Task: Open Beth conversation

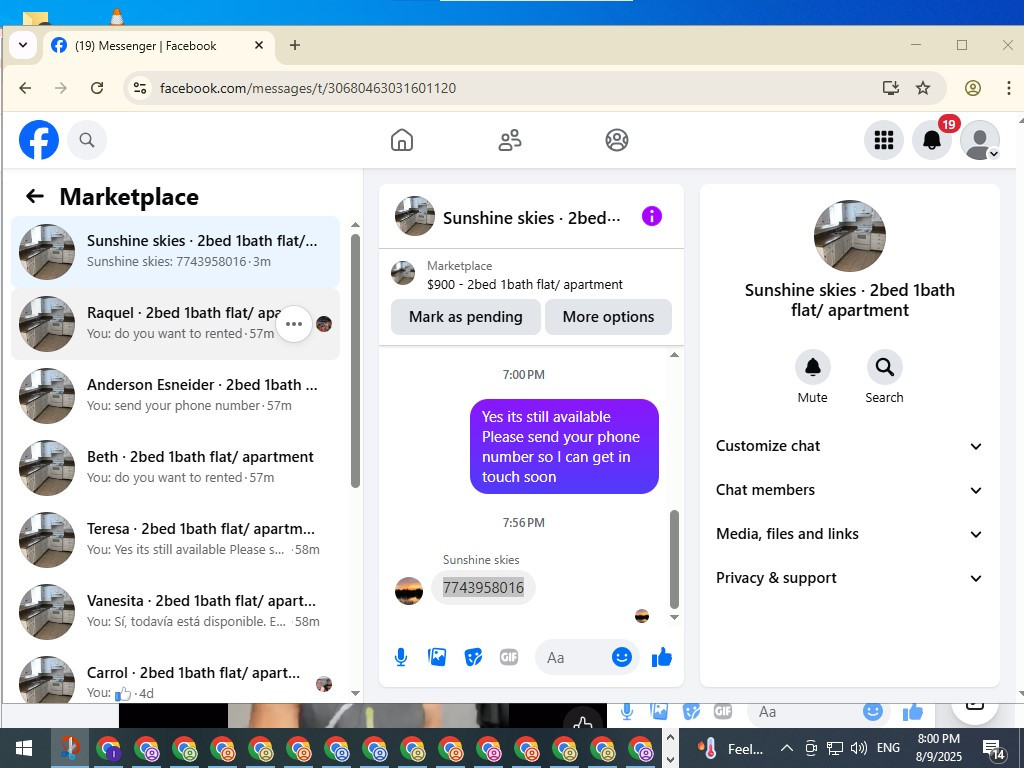Action: click(176, 467)
